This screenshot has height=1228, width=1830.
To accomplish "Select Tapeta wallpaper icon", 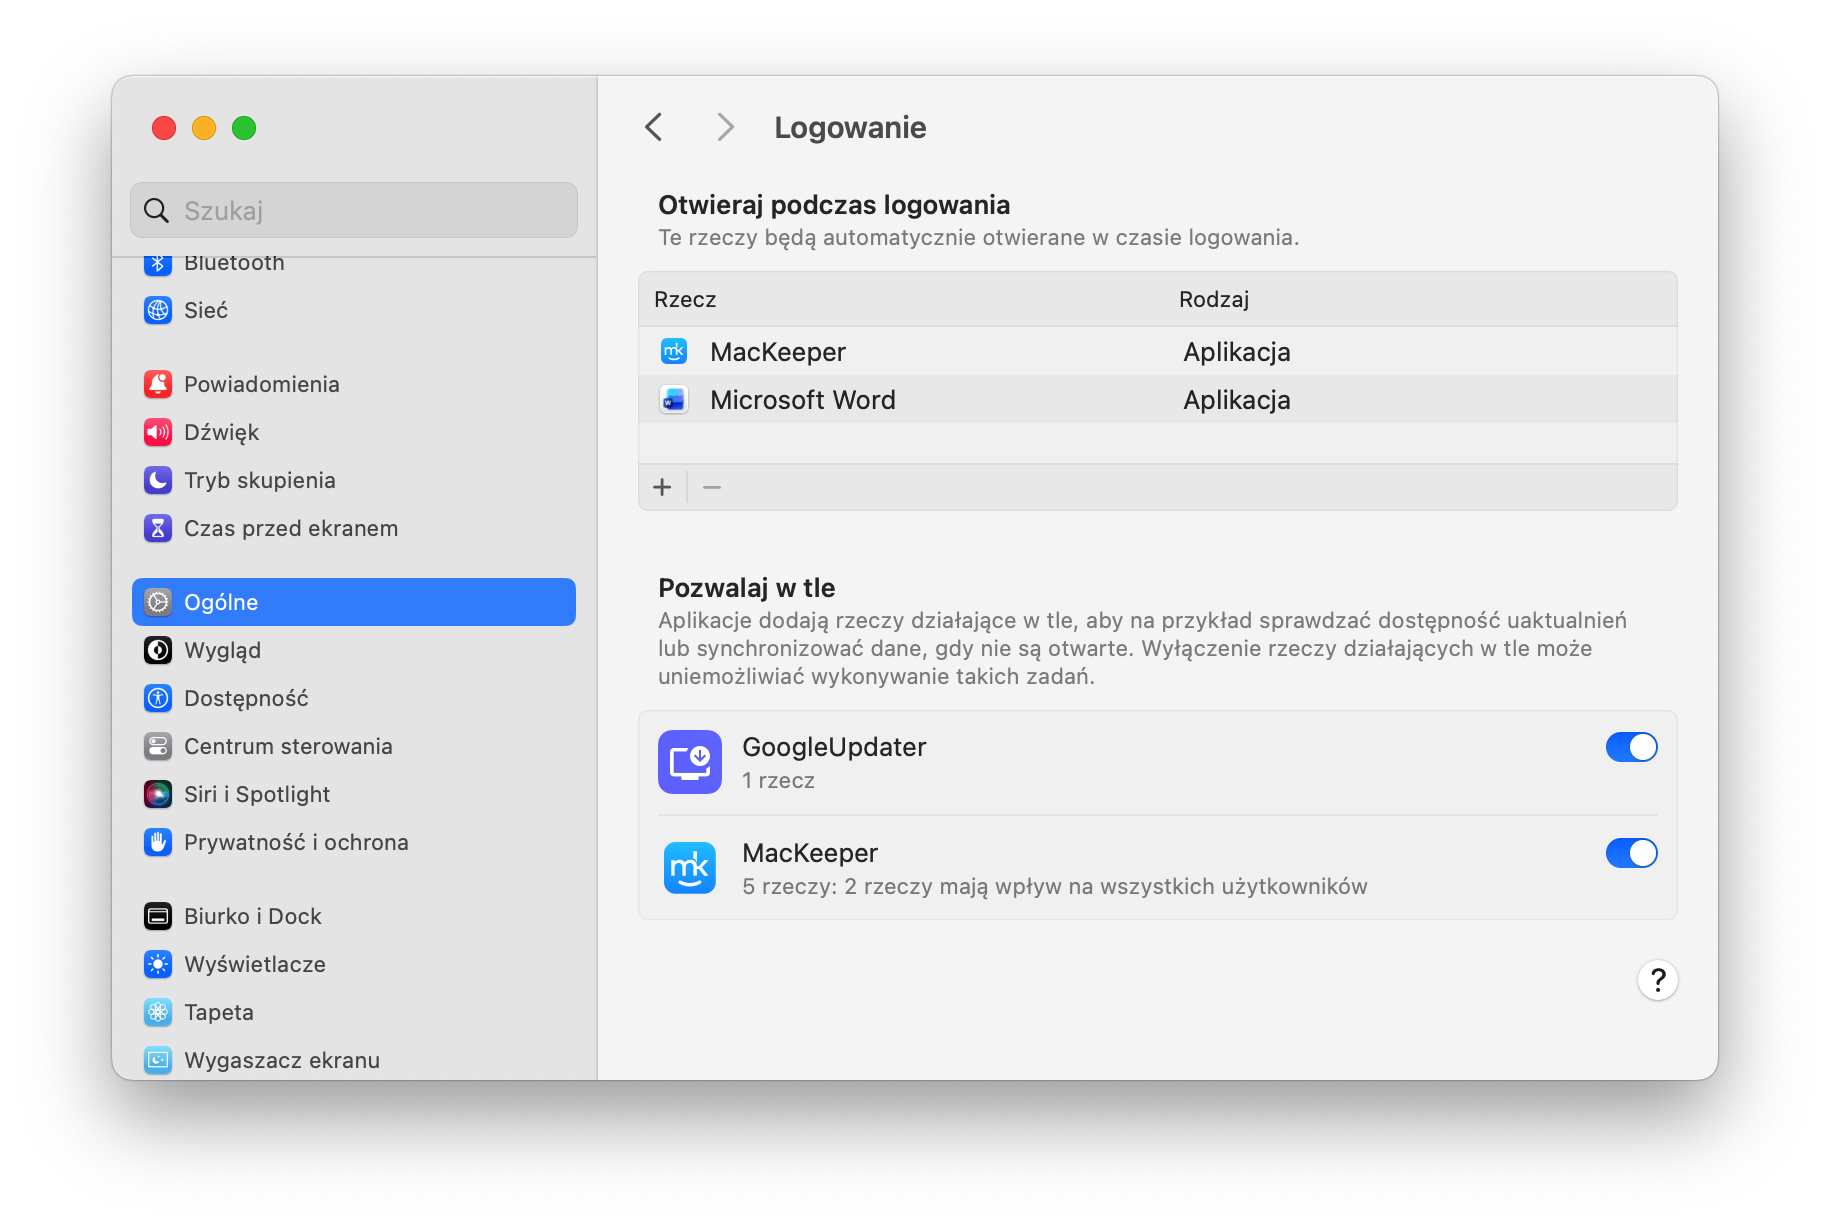I will (158, 1012).
